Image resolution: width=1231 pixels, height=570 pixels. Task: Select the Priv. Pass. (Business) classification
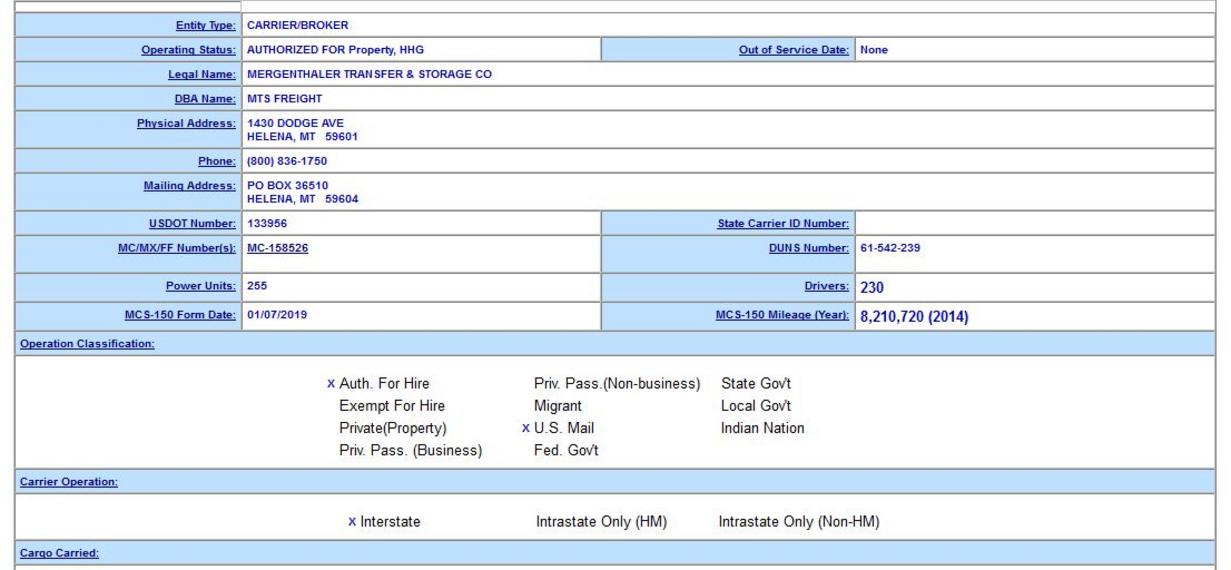(x=410, y=450)
